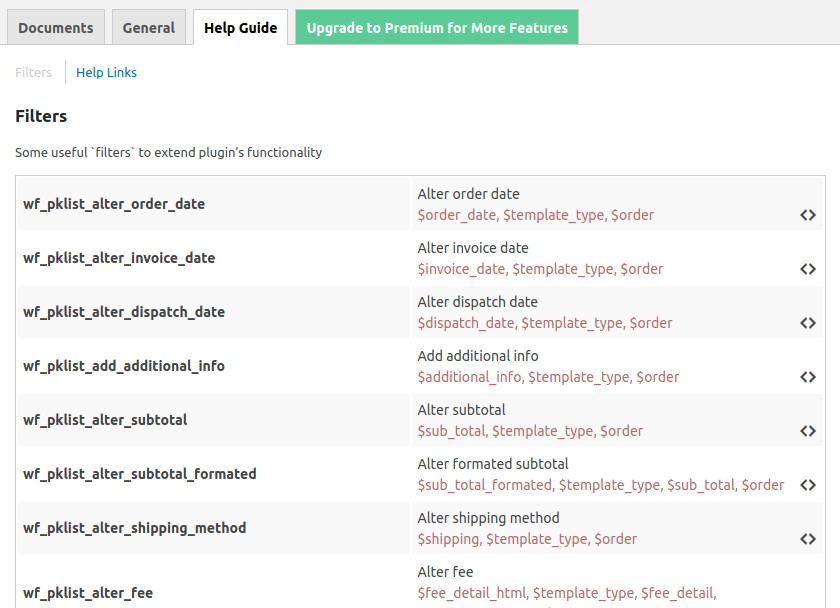Switch to the General tab
The width and height of the screenshot is (840, 608).
pyautogui.click(x=148, y=27)
